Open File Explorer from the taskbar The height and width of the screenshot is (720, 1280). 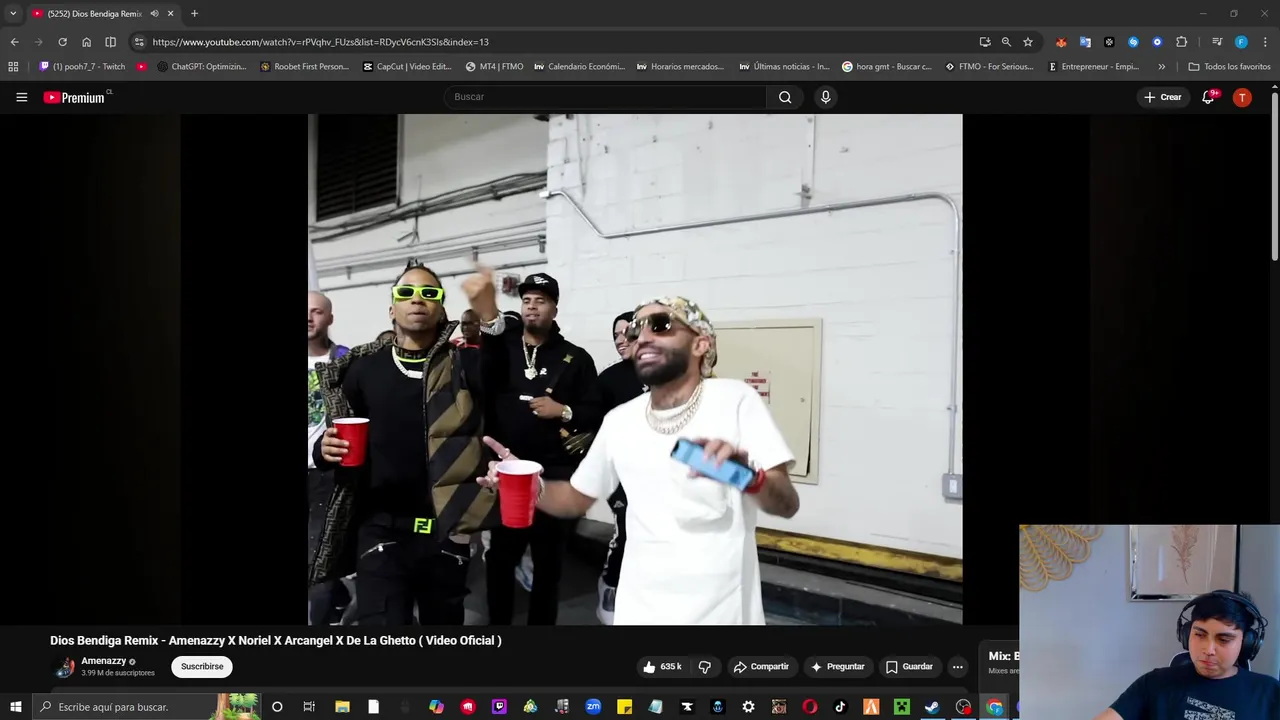point(342,707)
